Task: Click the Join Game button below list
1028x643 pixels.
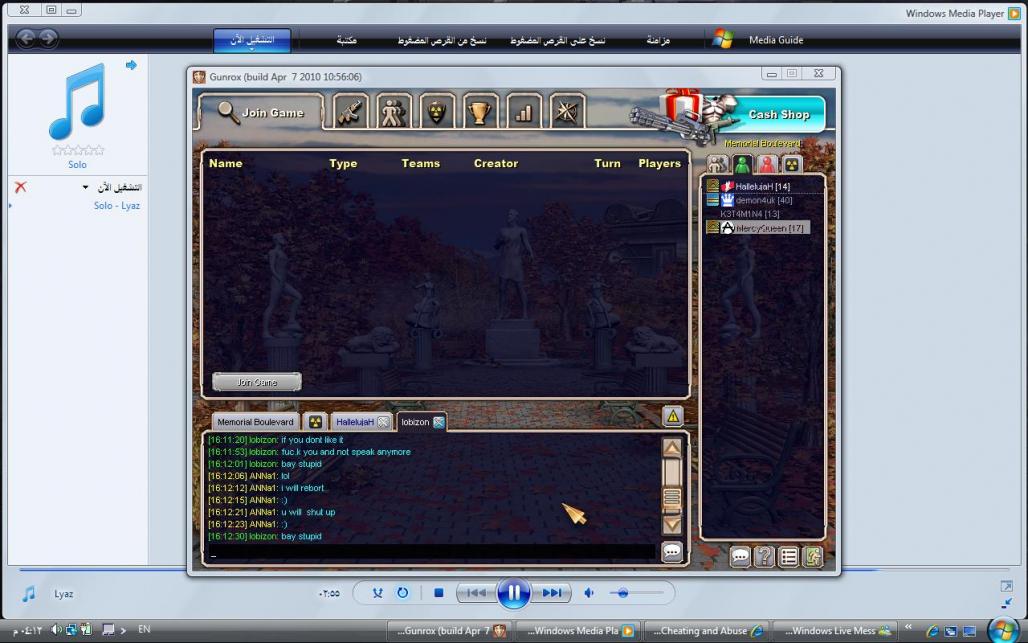Action: click(x=257, y=382)
